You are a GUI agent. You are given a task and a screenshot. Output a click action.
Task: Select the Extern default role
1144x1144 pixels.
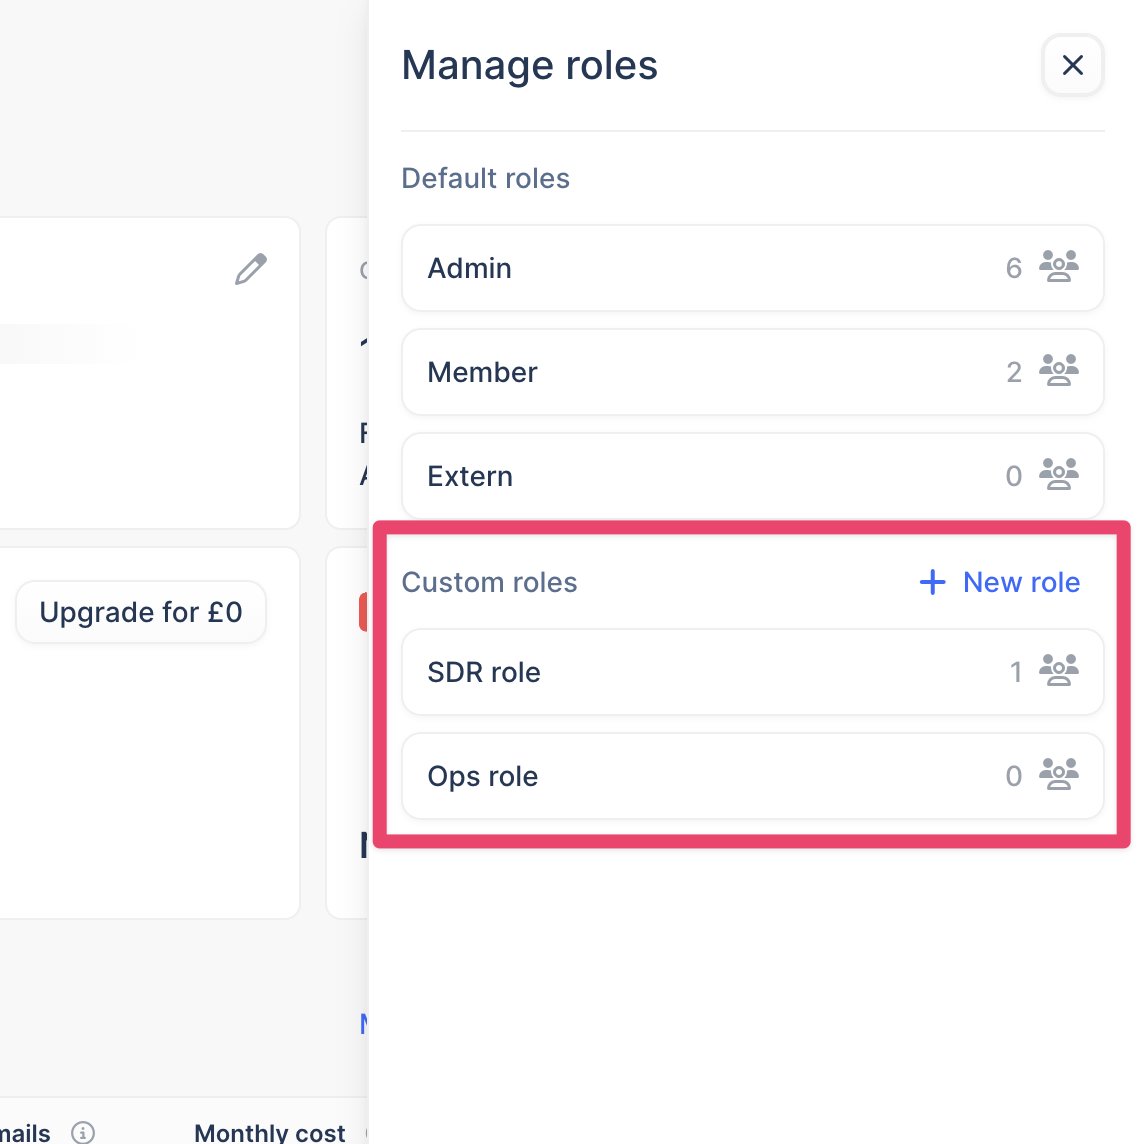pos(700,476)
